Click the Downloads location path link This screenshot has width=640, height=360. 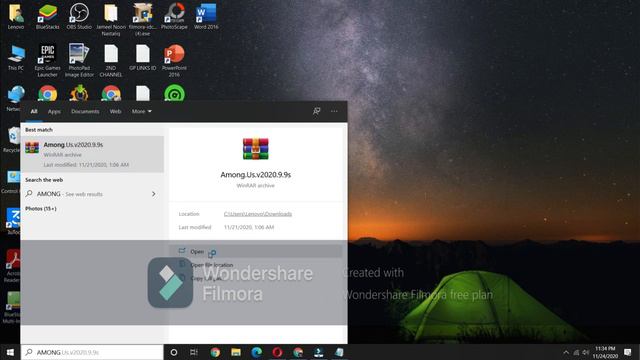[258, 214]
